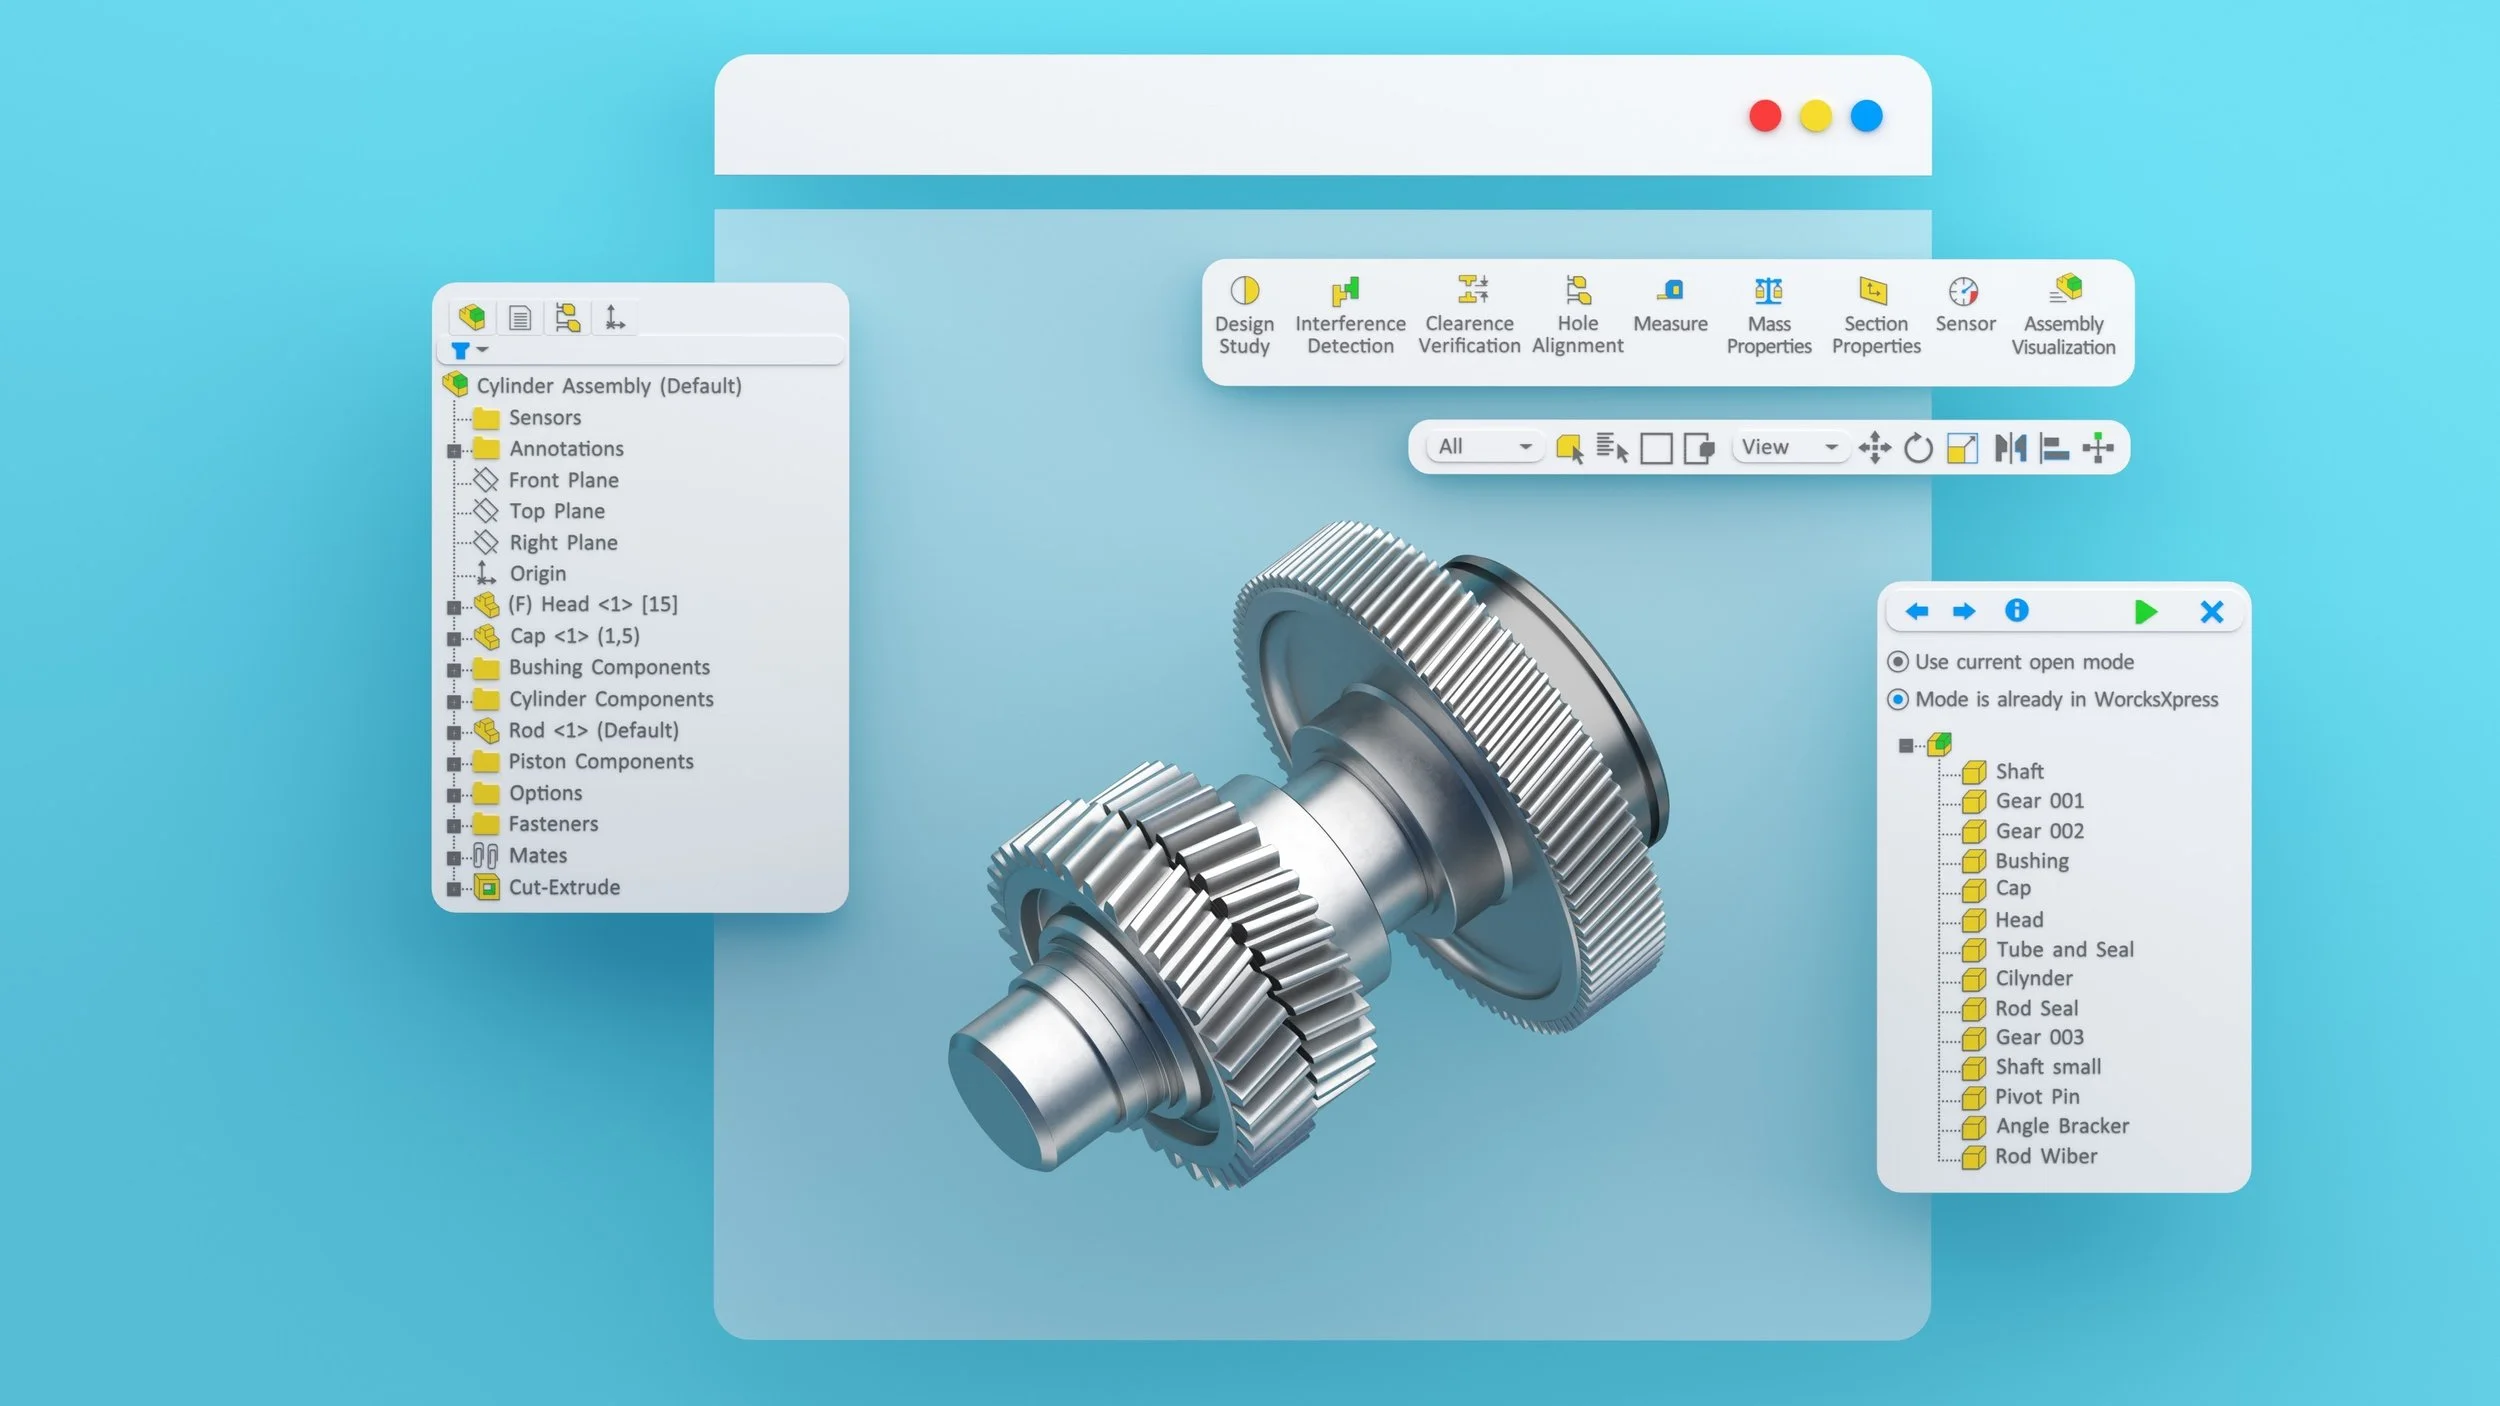The width and height of the screenshot is (2500, 1406).
Task: Click the blue back arrow button
Action: 1916,611
